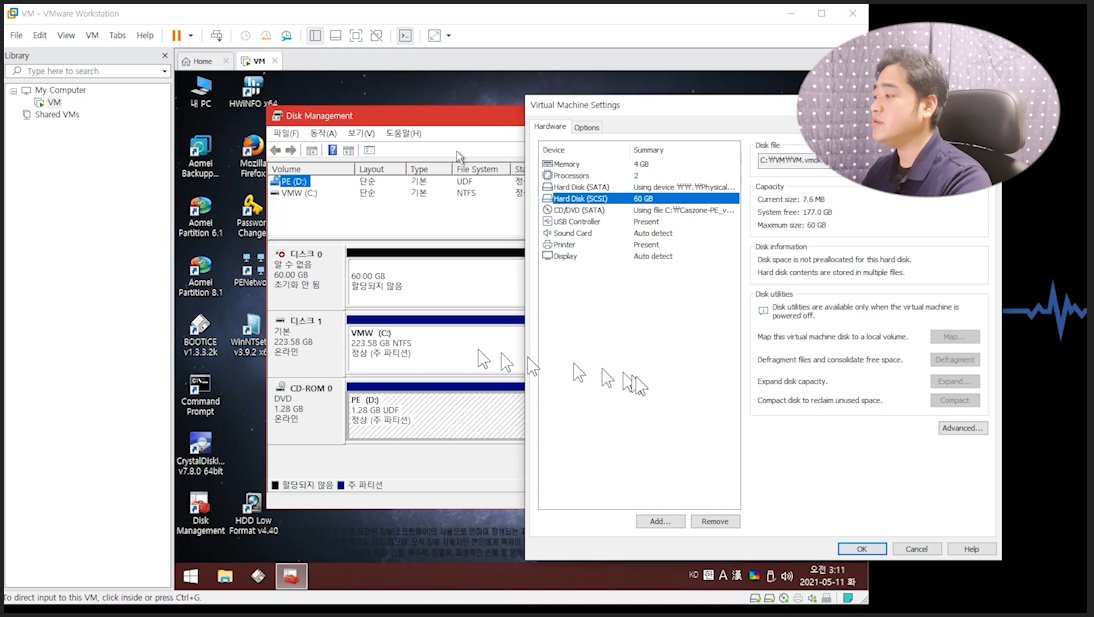The width and height of the screenshot is (1094, 617).
Task: Open the Disk Management desktop icon
Action: pos(200,514)
